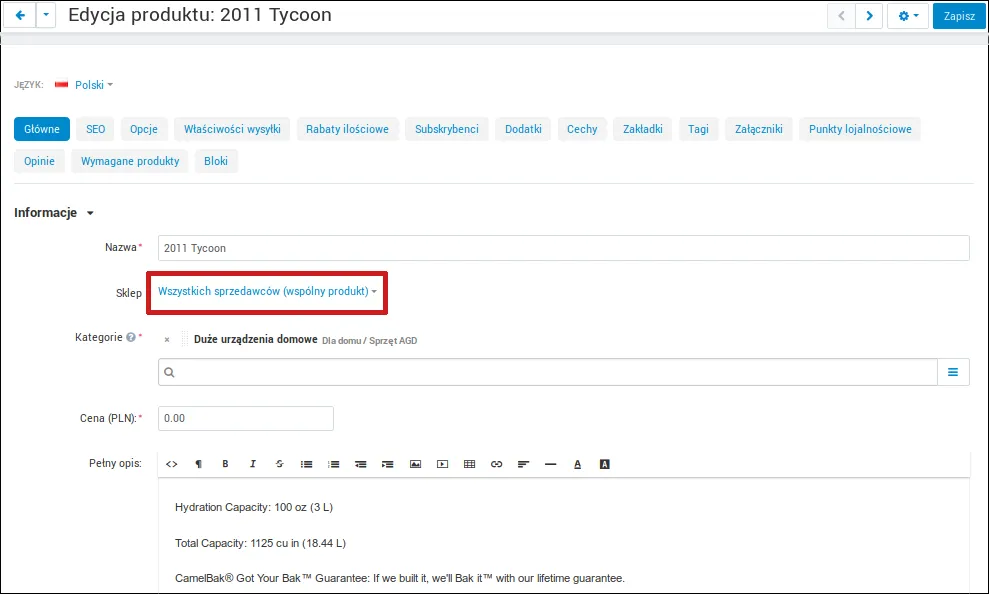Collapse the Informacje section
The width and height of the screenshot is (989, 594).
[54, 213]
